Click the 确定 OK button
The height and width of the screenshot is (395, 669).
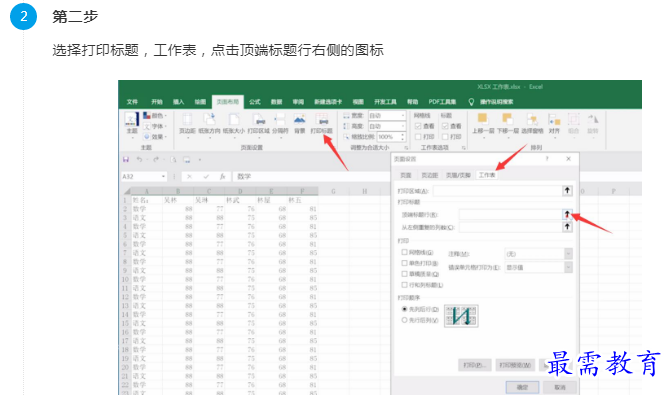pos(522,387)
